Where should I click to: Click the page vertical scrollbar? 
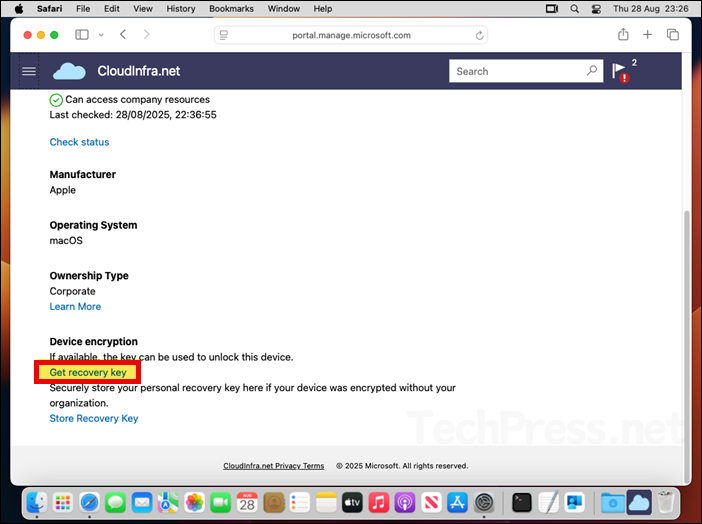tap(687, 346)
